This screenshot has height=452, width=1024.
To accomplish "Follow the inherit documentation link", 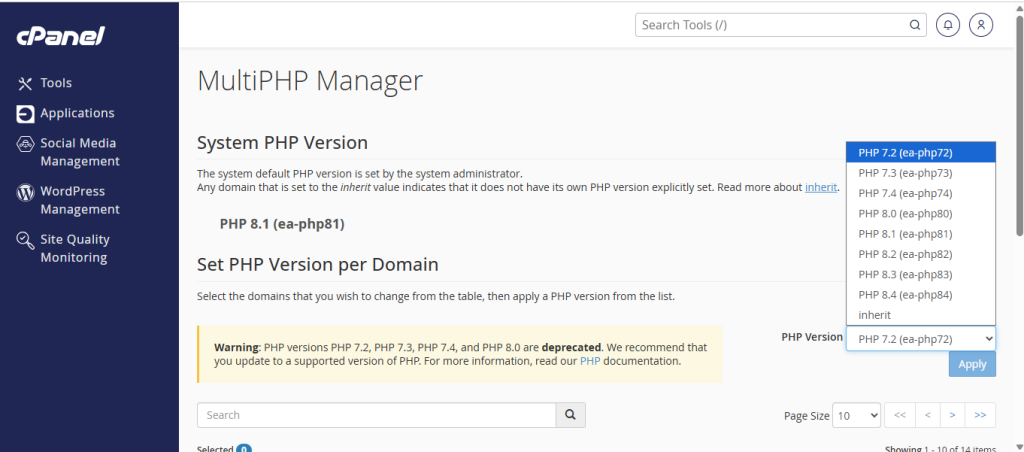I will click(x=821, y=187).
